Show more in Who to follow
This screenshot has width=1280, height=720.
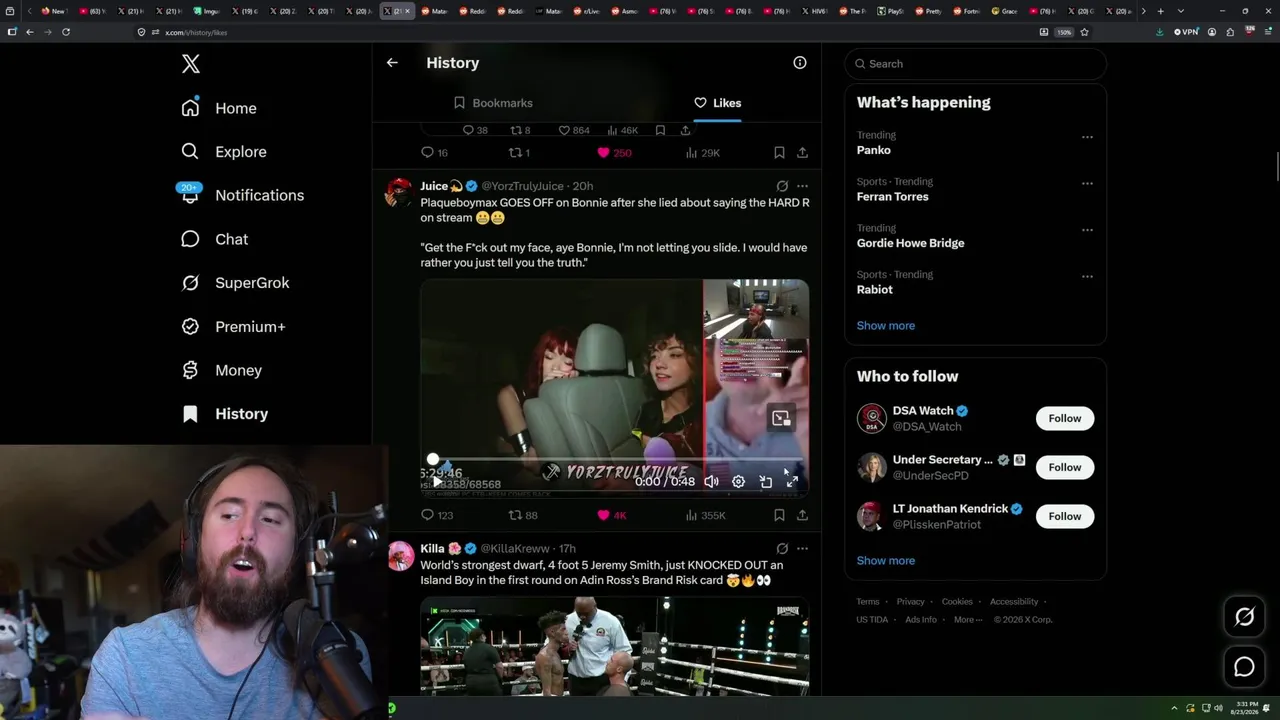tap(886, 561)
